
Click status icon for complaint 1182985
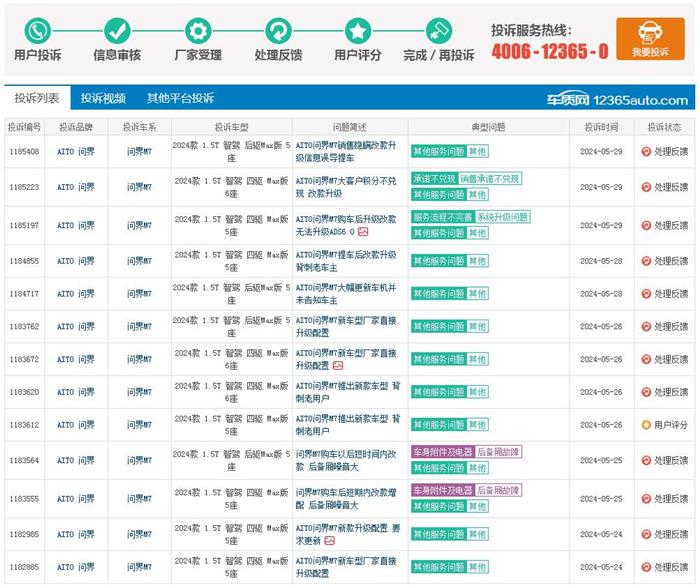tap(646, 534)
